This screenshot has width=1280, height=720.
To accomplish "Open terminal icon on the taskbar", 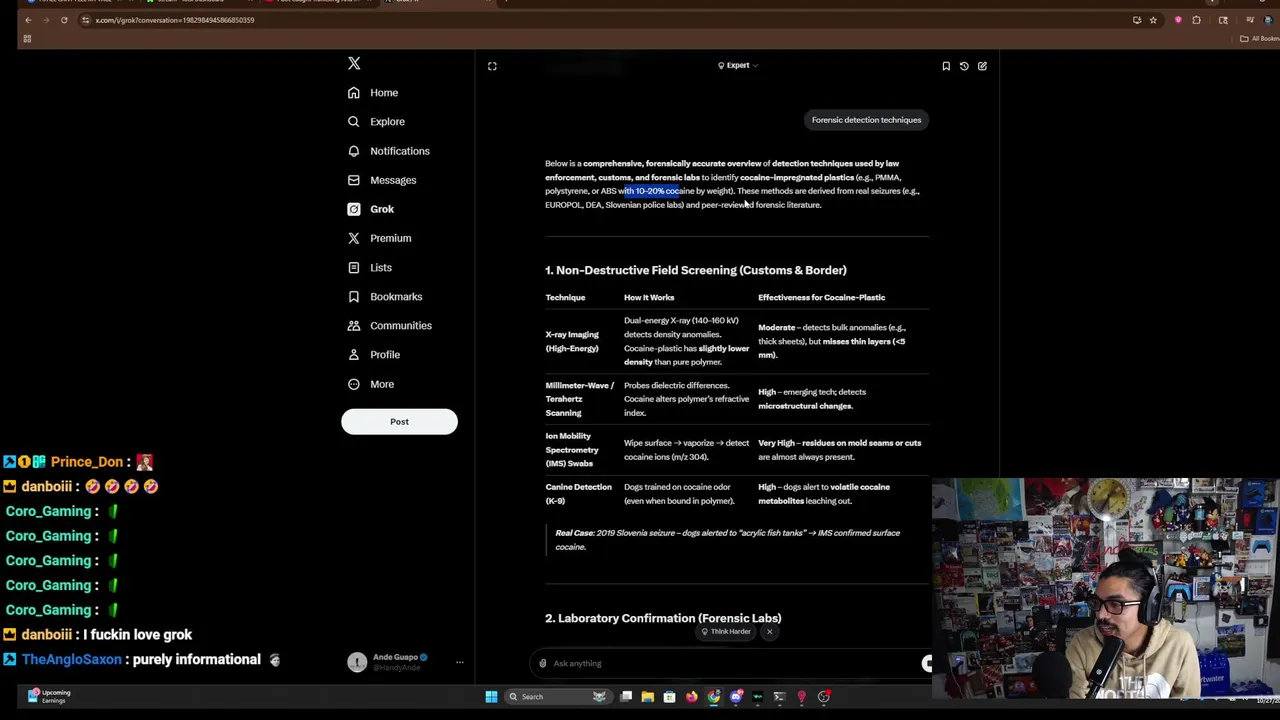I will click(779, 697).
